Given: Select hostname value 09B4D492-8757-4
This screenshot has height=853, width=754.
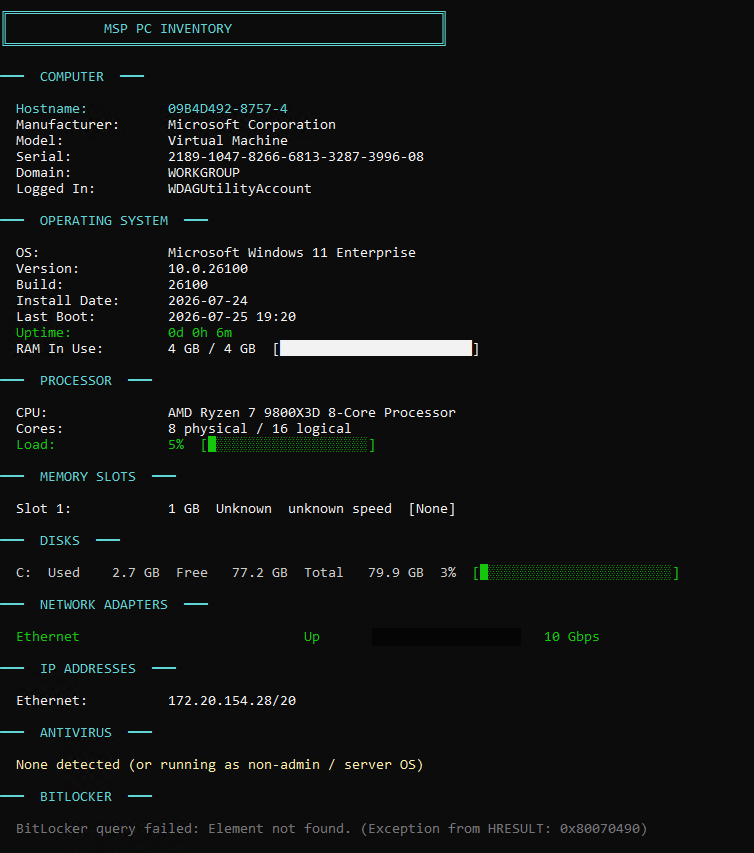Looking at the screenshot, I should tap(227, 109).
